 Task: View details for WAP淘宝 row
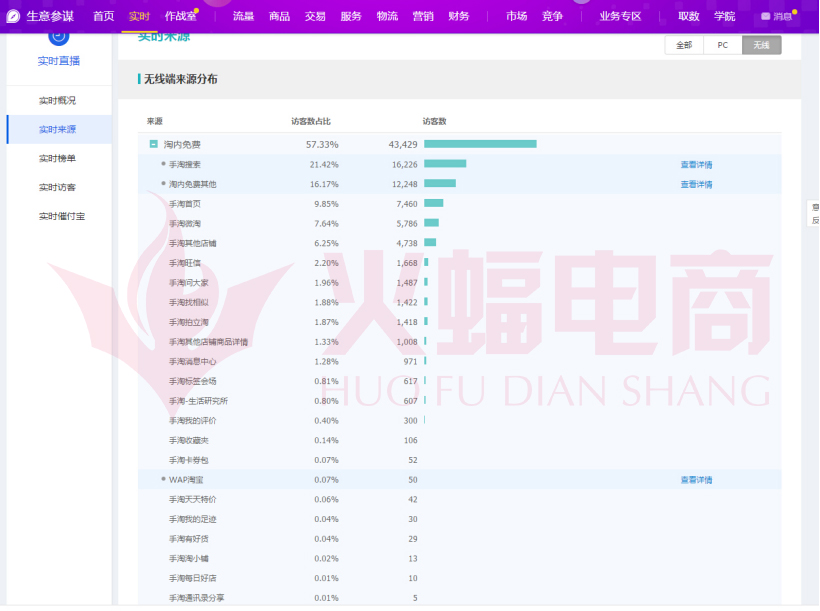click(696, 480)
